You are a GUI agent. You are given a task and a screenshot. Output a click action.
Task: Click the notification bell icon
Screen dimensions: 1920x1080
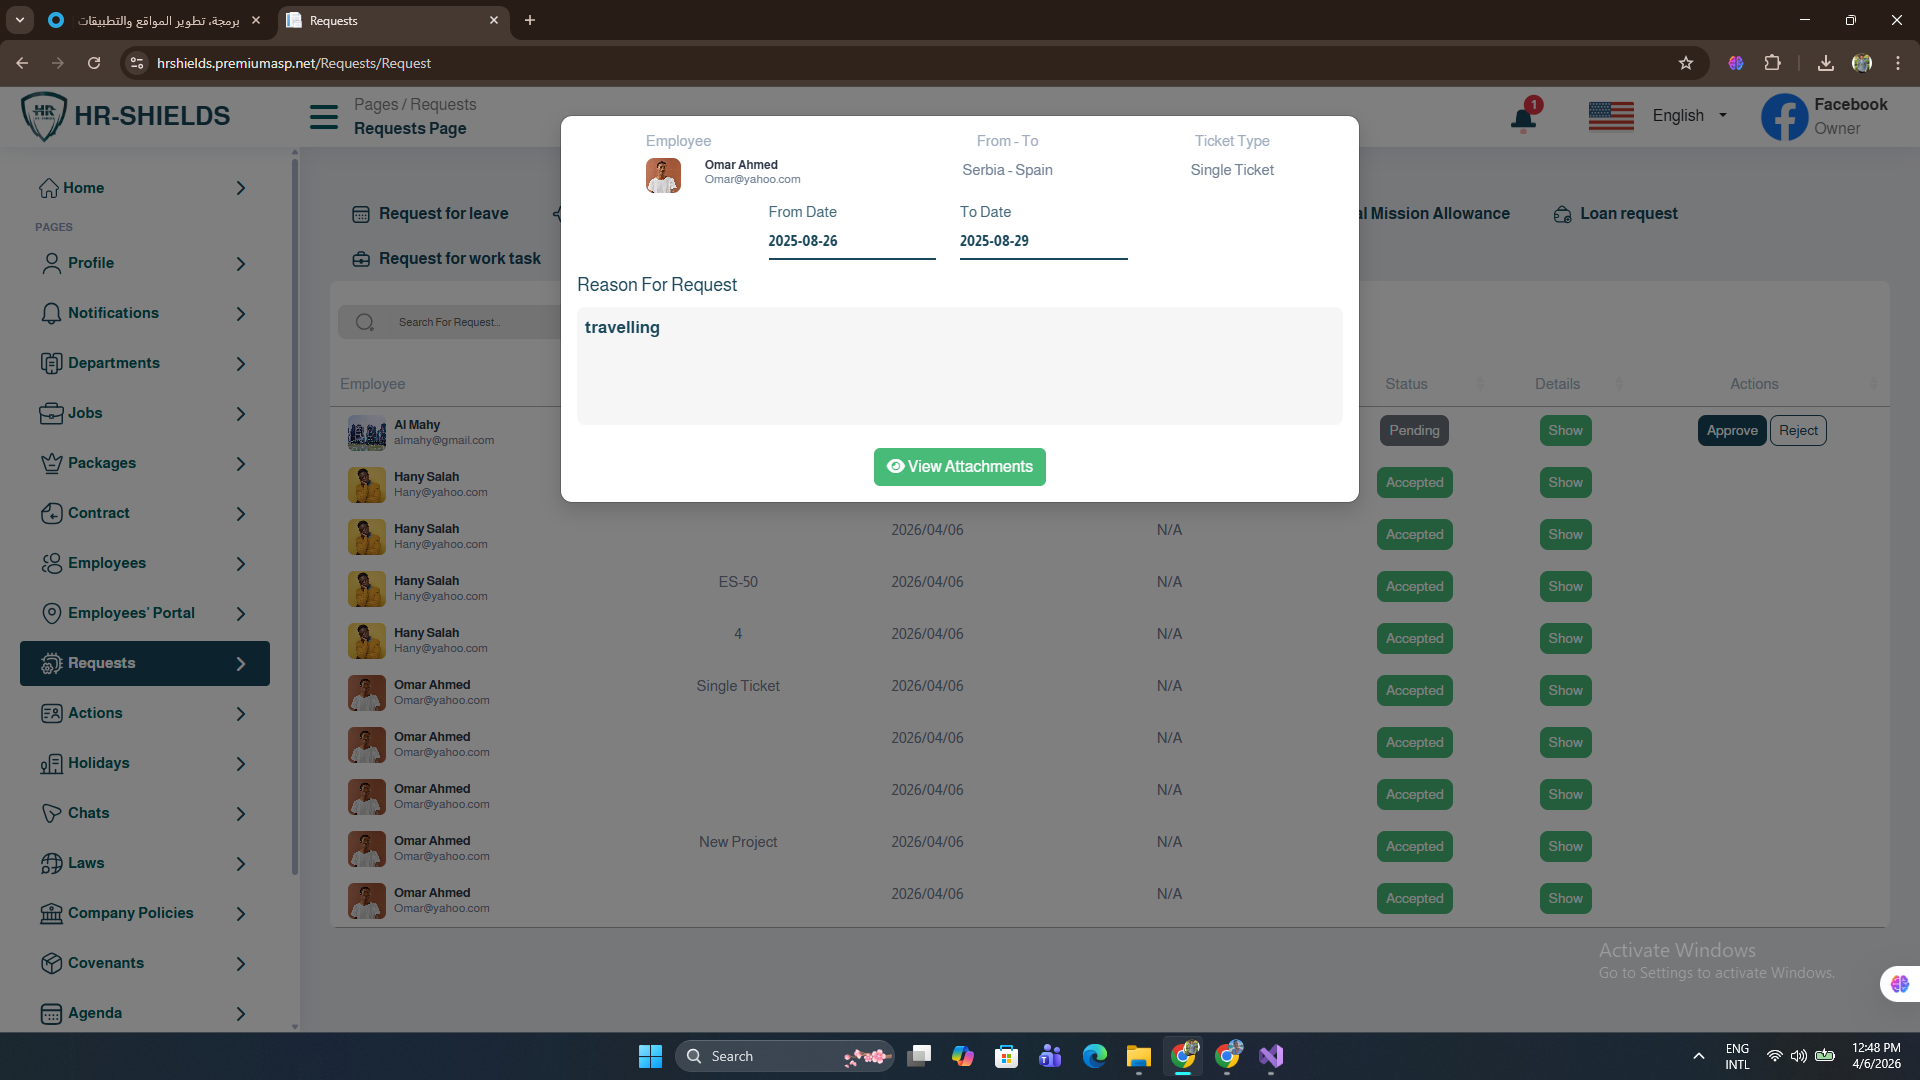[1522, 119]
